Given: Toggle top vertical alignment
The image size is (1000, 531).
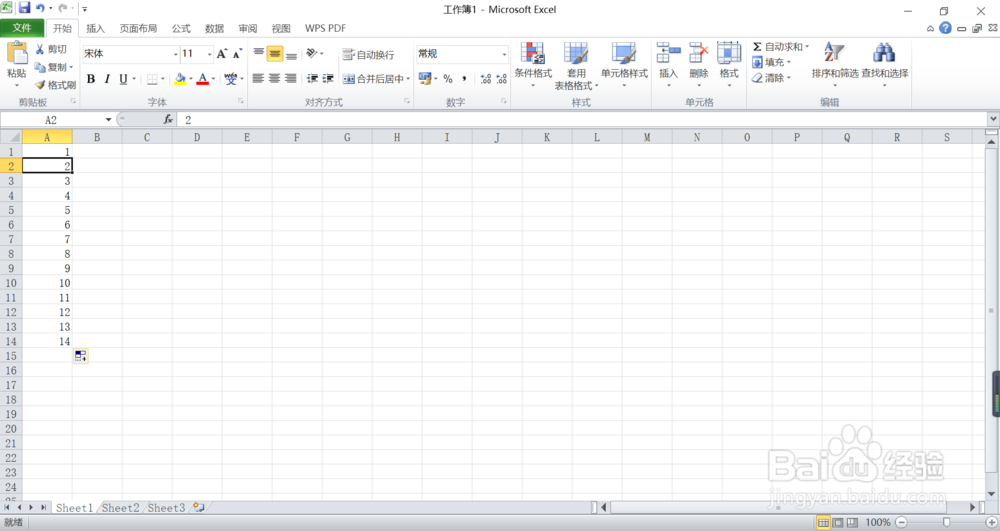Looking at the screenshot, I should point(258,54).
